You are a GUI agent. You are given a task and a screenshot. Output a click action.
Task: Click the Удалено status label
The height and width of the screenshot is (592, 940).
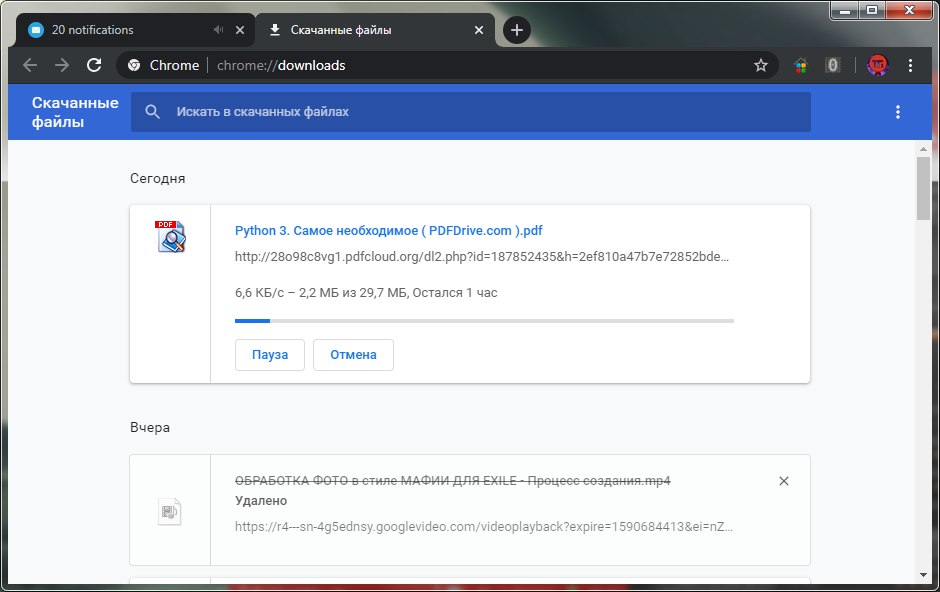(261, 501)
